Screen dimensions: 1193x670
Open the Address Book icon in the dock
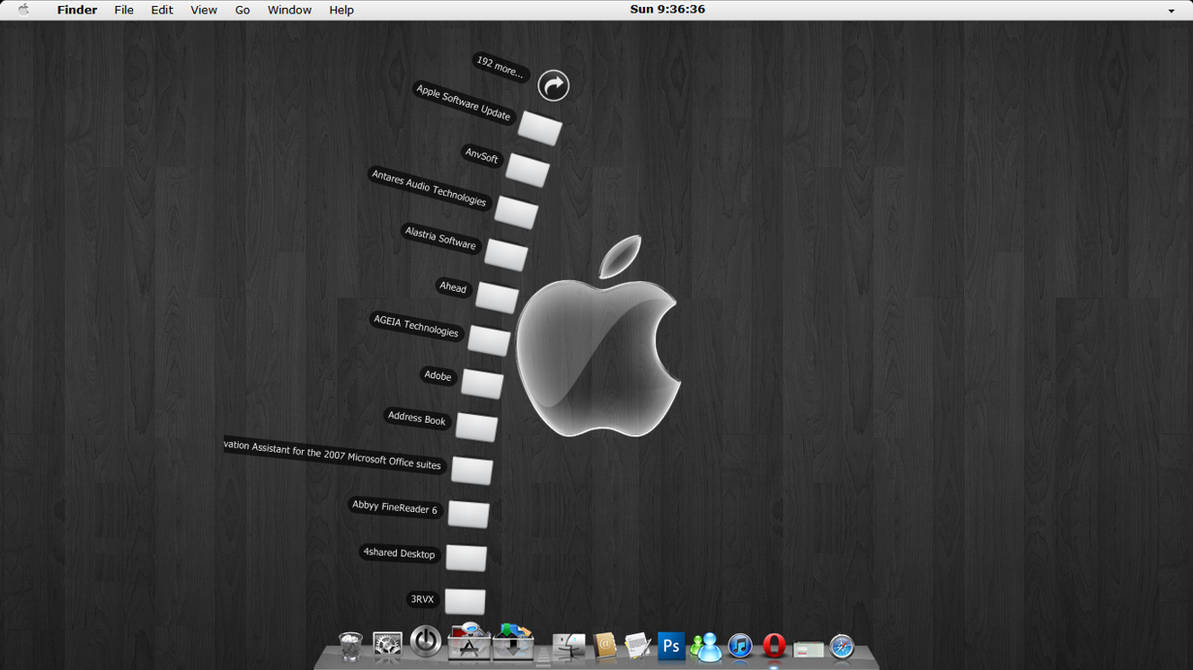point(602,647)
